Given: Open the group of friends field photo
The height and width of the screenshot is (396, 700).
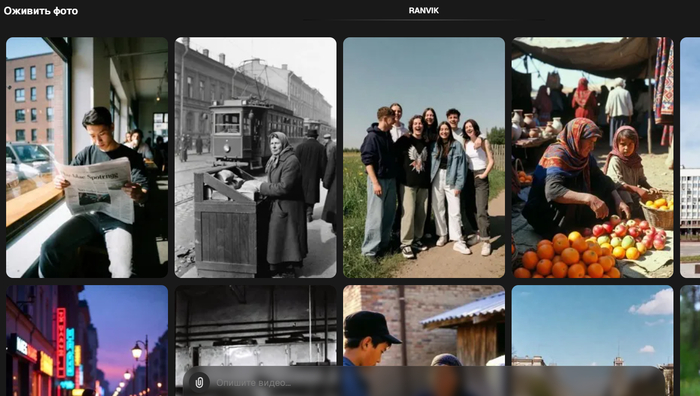Looking at the screenshot, I should (x=424, y=158).
